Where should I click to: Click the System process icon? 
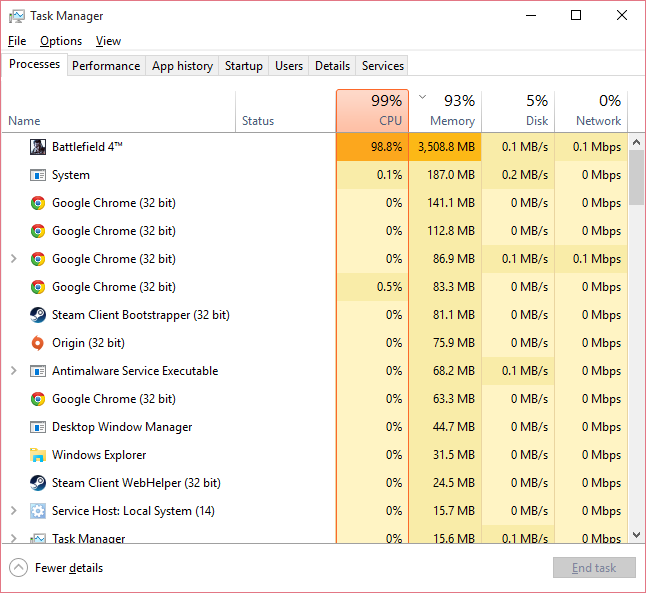(38, 175)
